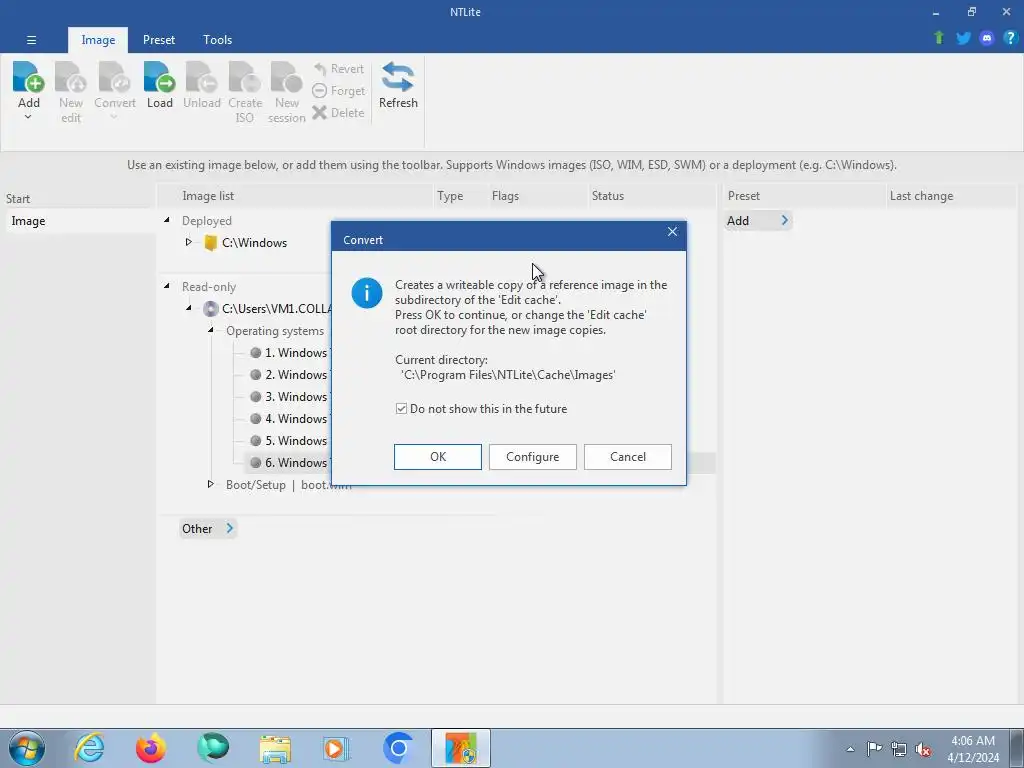
Task: Open the hamburger main menu
Action: pos(31,40)
